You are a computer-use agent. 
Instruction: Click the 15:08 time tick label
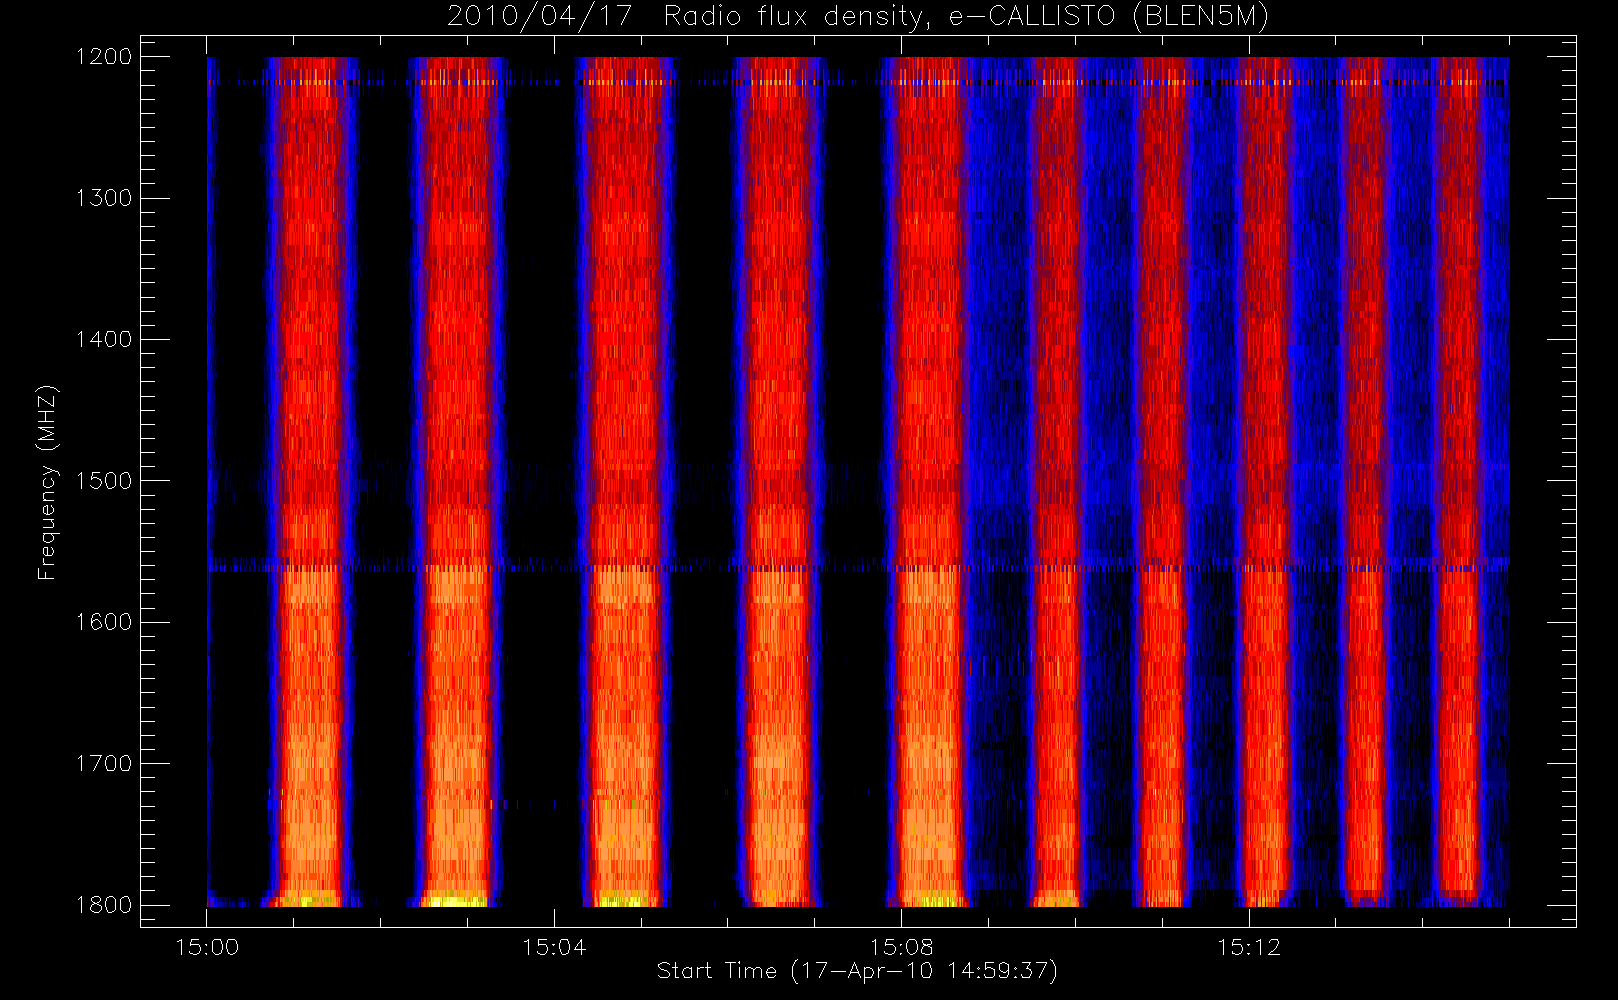point(901,947)
